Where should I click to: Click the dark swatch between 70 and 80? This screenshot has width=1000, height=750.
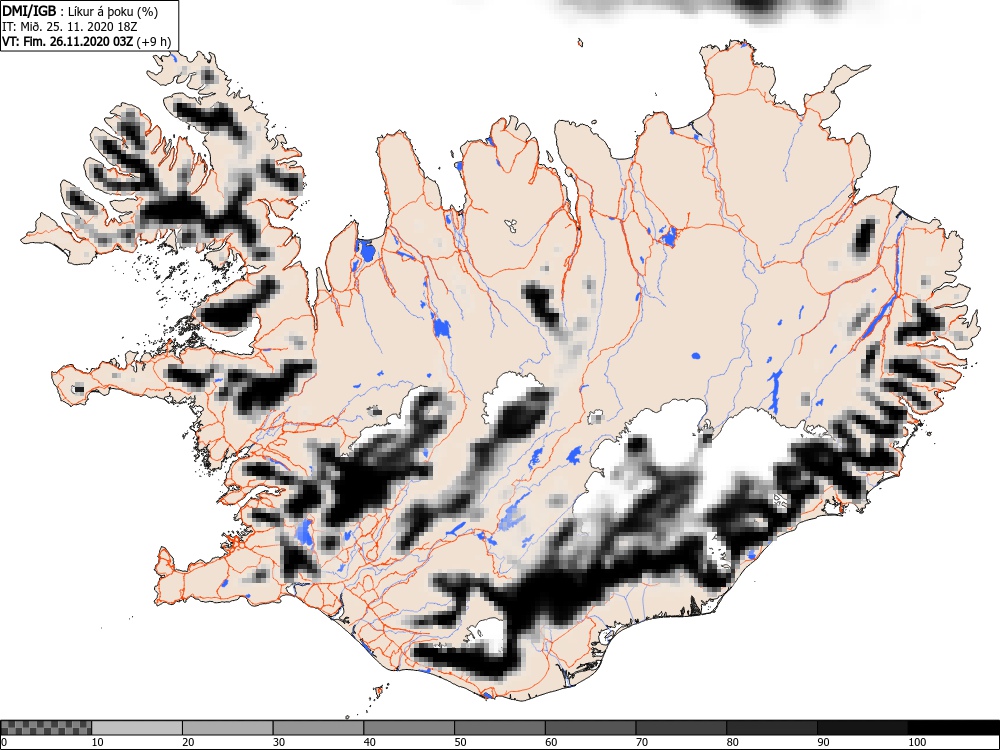(681, 728)
